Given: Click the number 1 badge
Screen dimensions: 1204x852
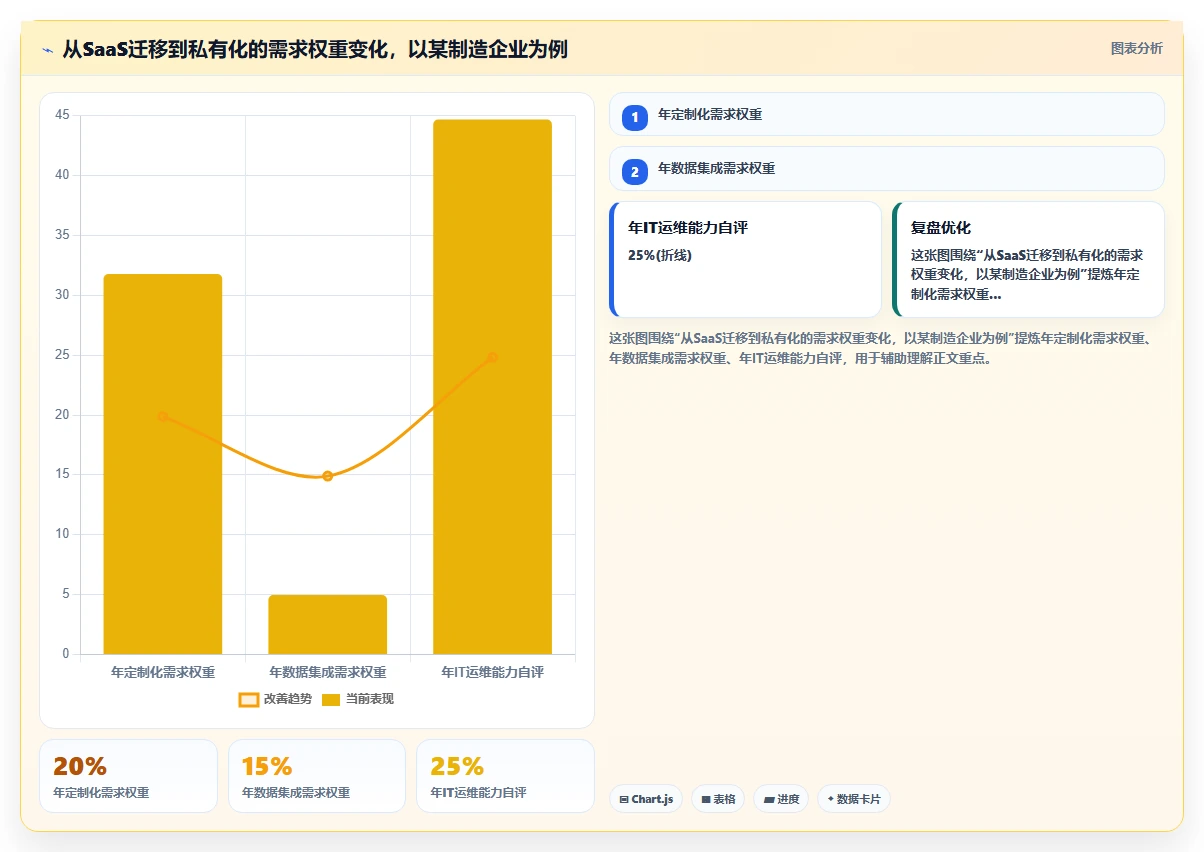Looking at the screenshot, I should pyautogui.click(x=634, y=117).
